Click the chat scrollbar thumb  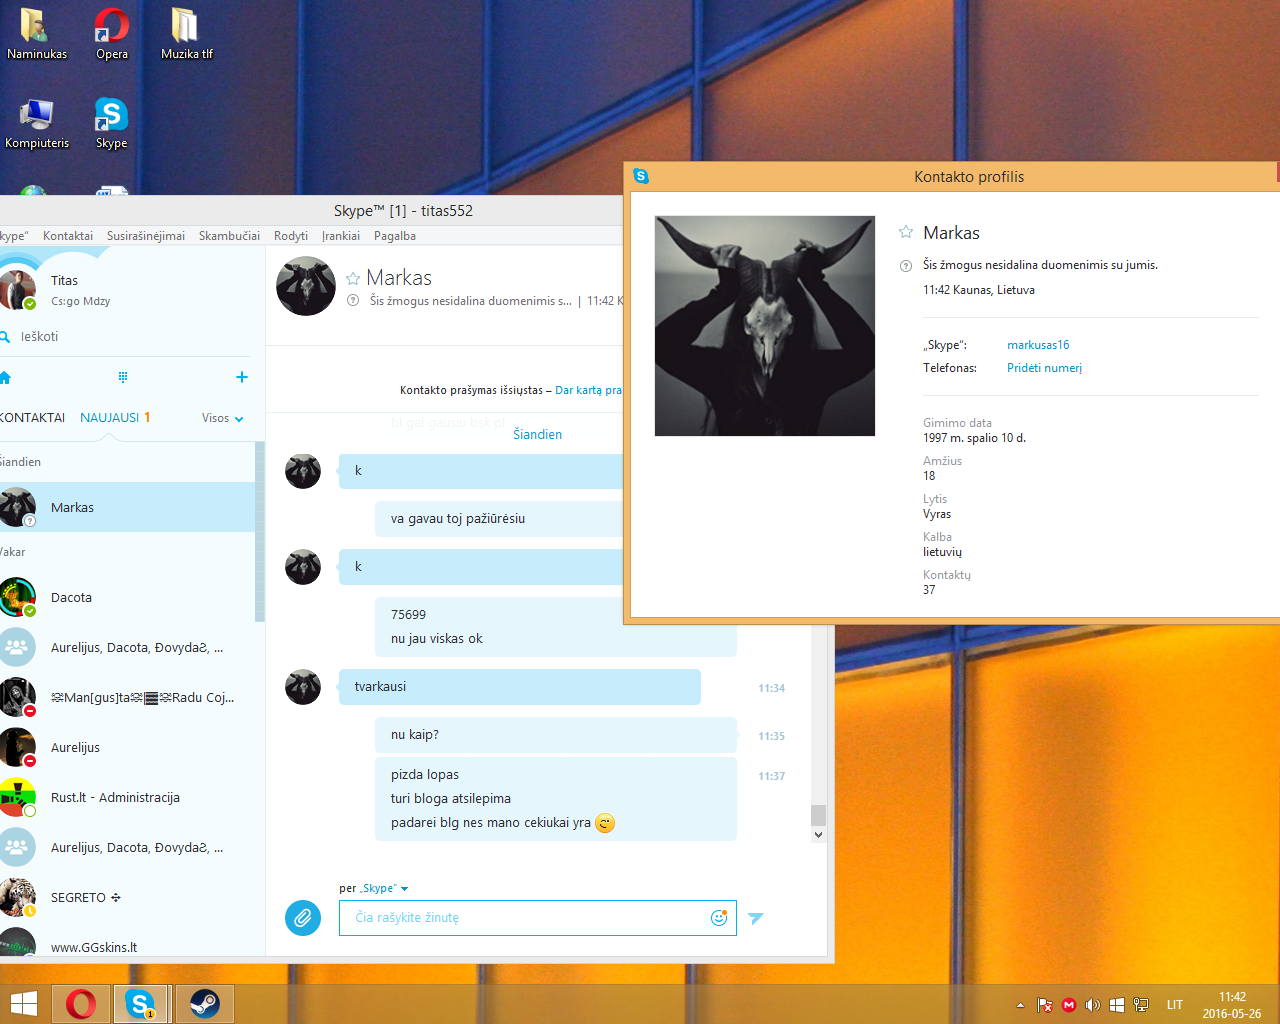click(818, 815)
